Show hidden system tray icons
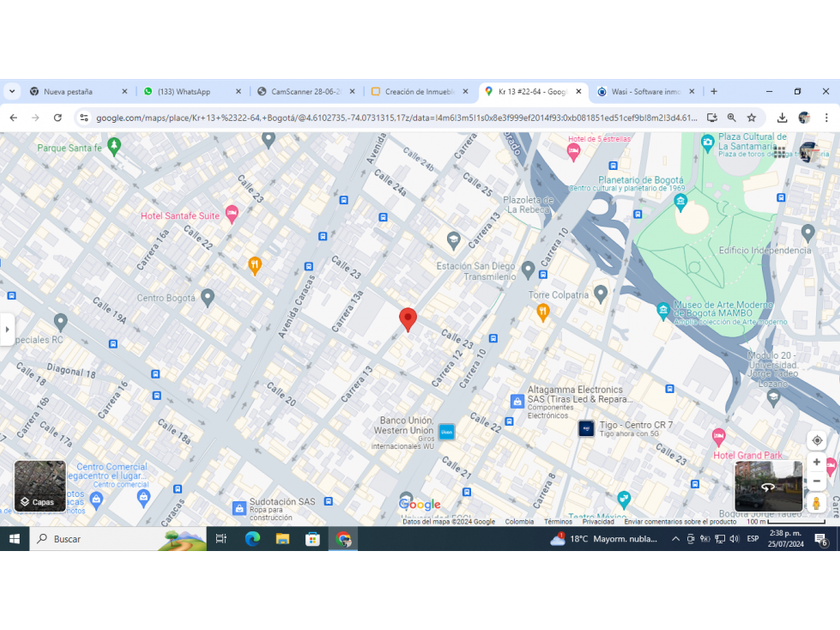 coord(676,539)
